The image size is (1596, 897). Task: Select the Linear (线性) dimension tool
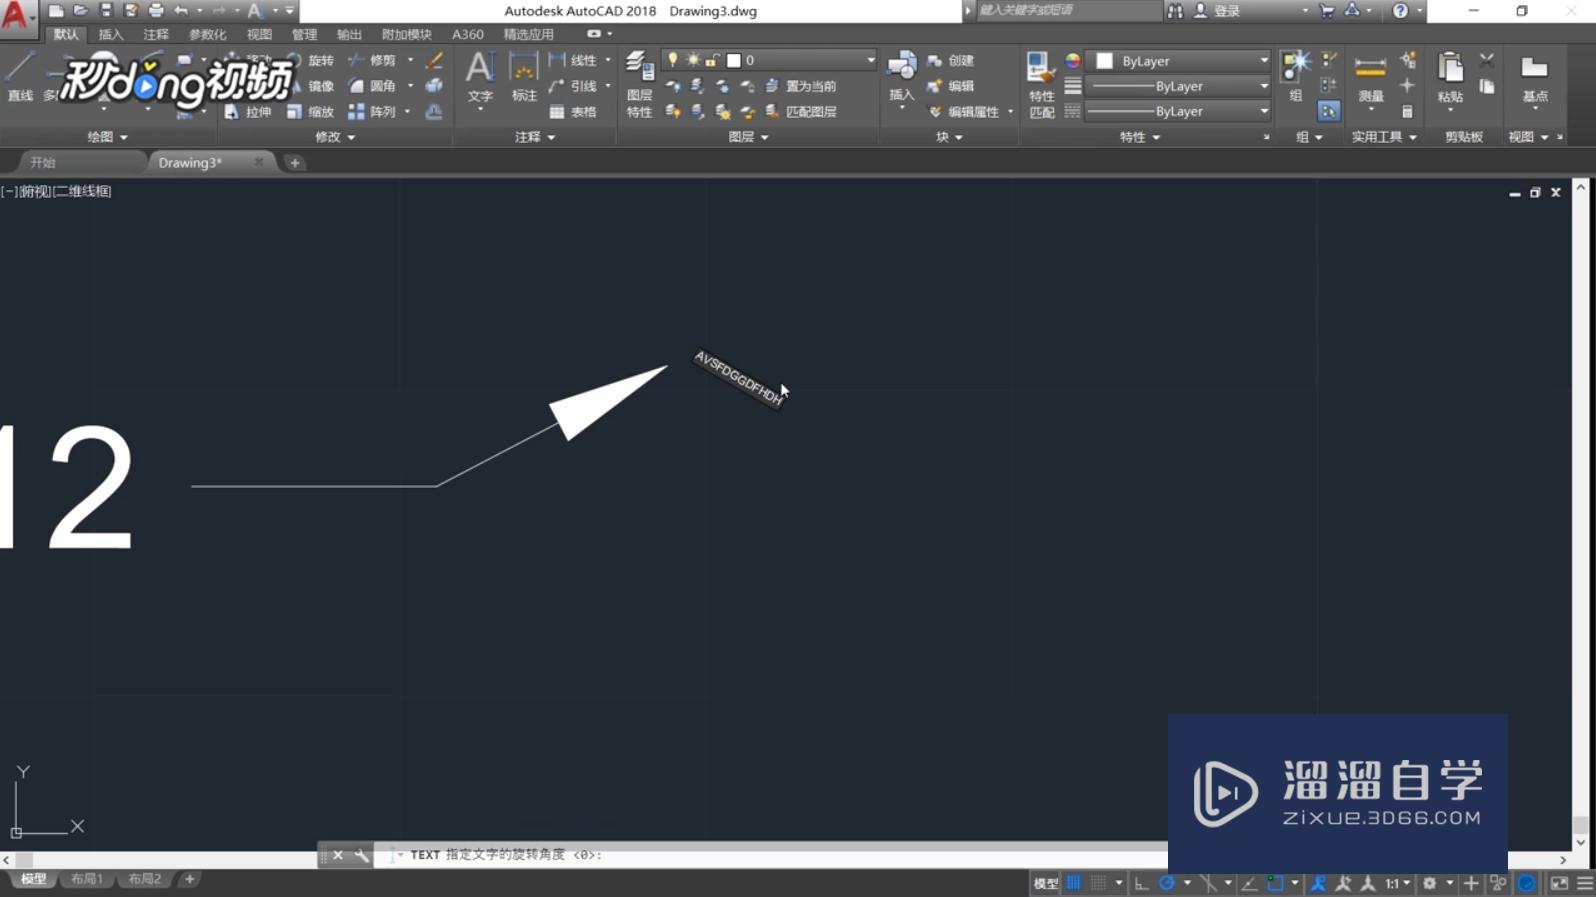coord(573,61)
